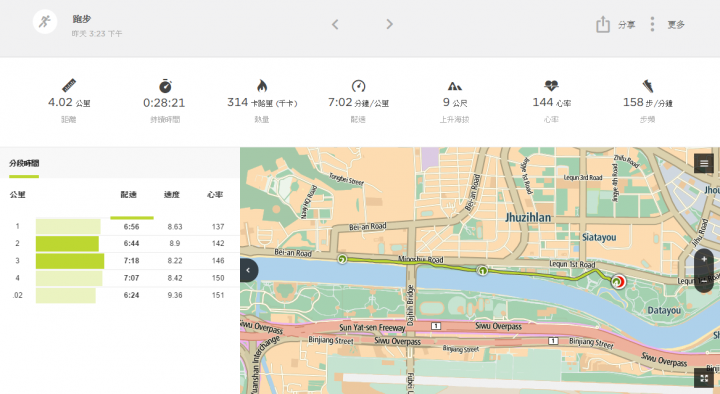Click the 158 cadence value
Screen dimensions: 720x394
[647, 102]
